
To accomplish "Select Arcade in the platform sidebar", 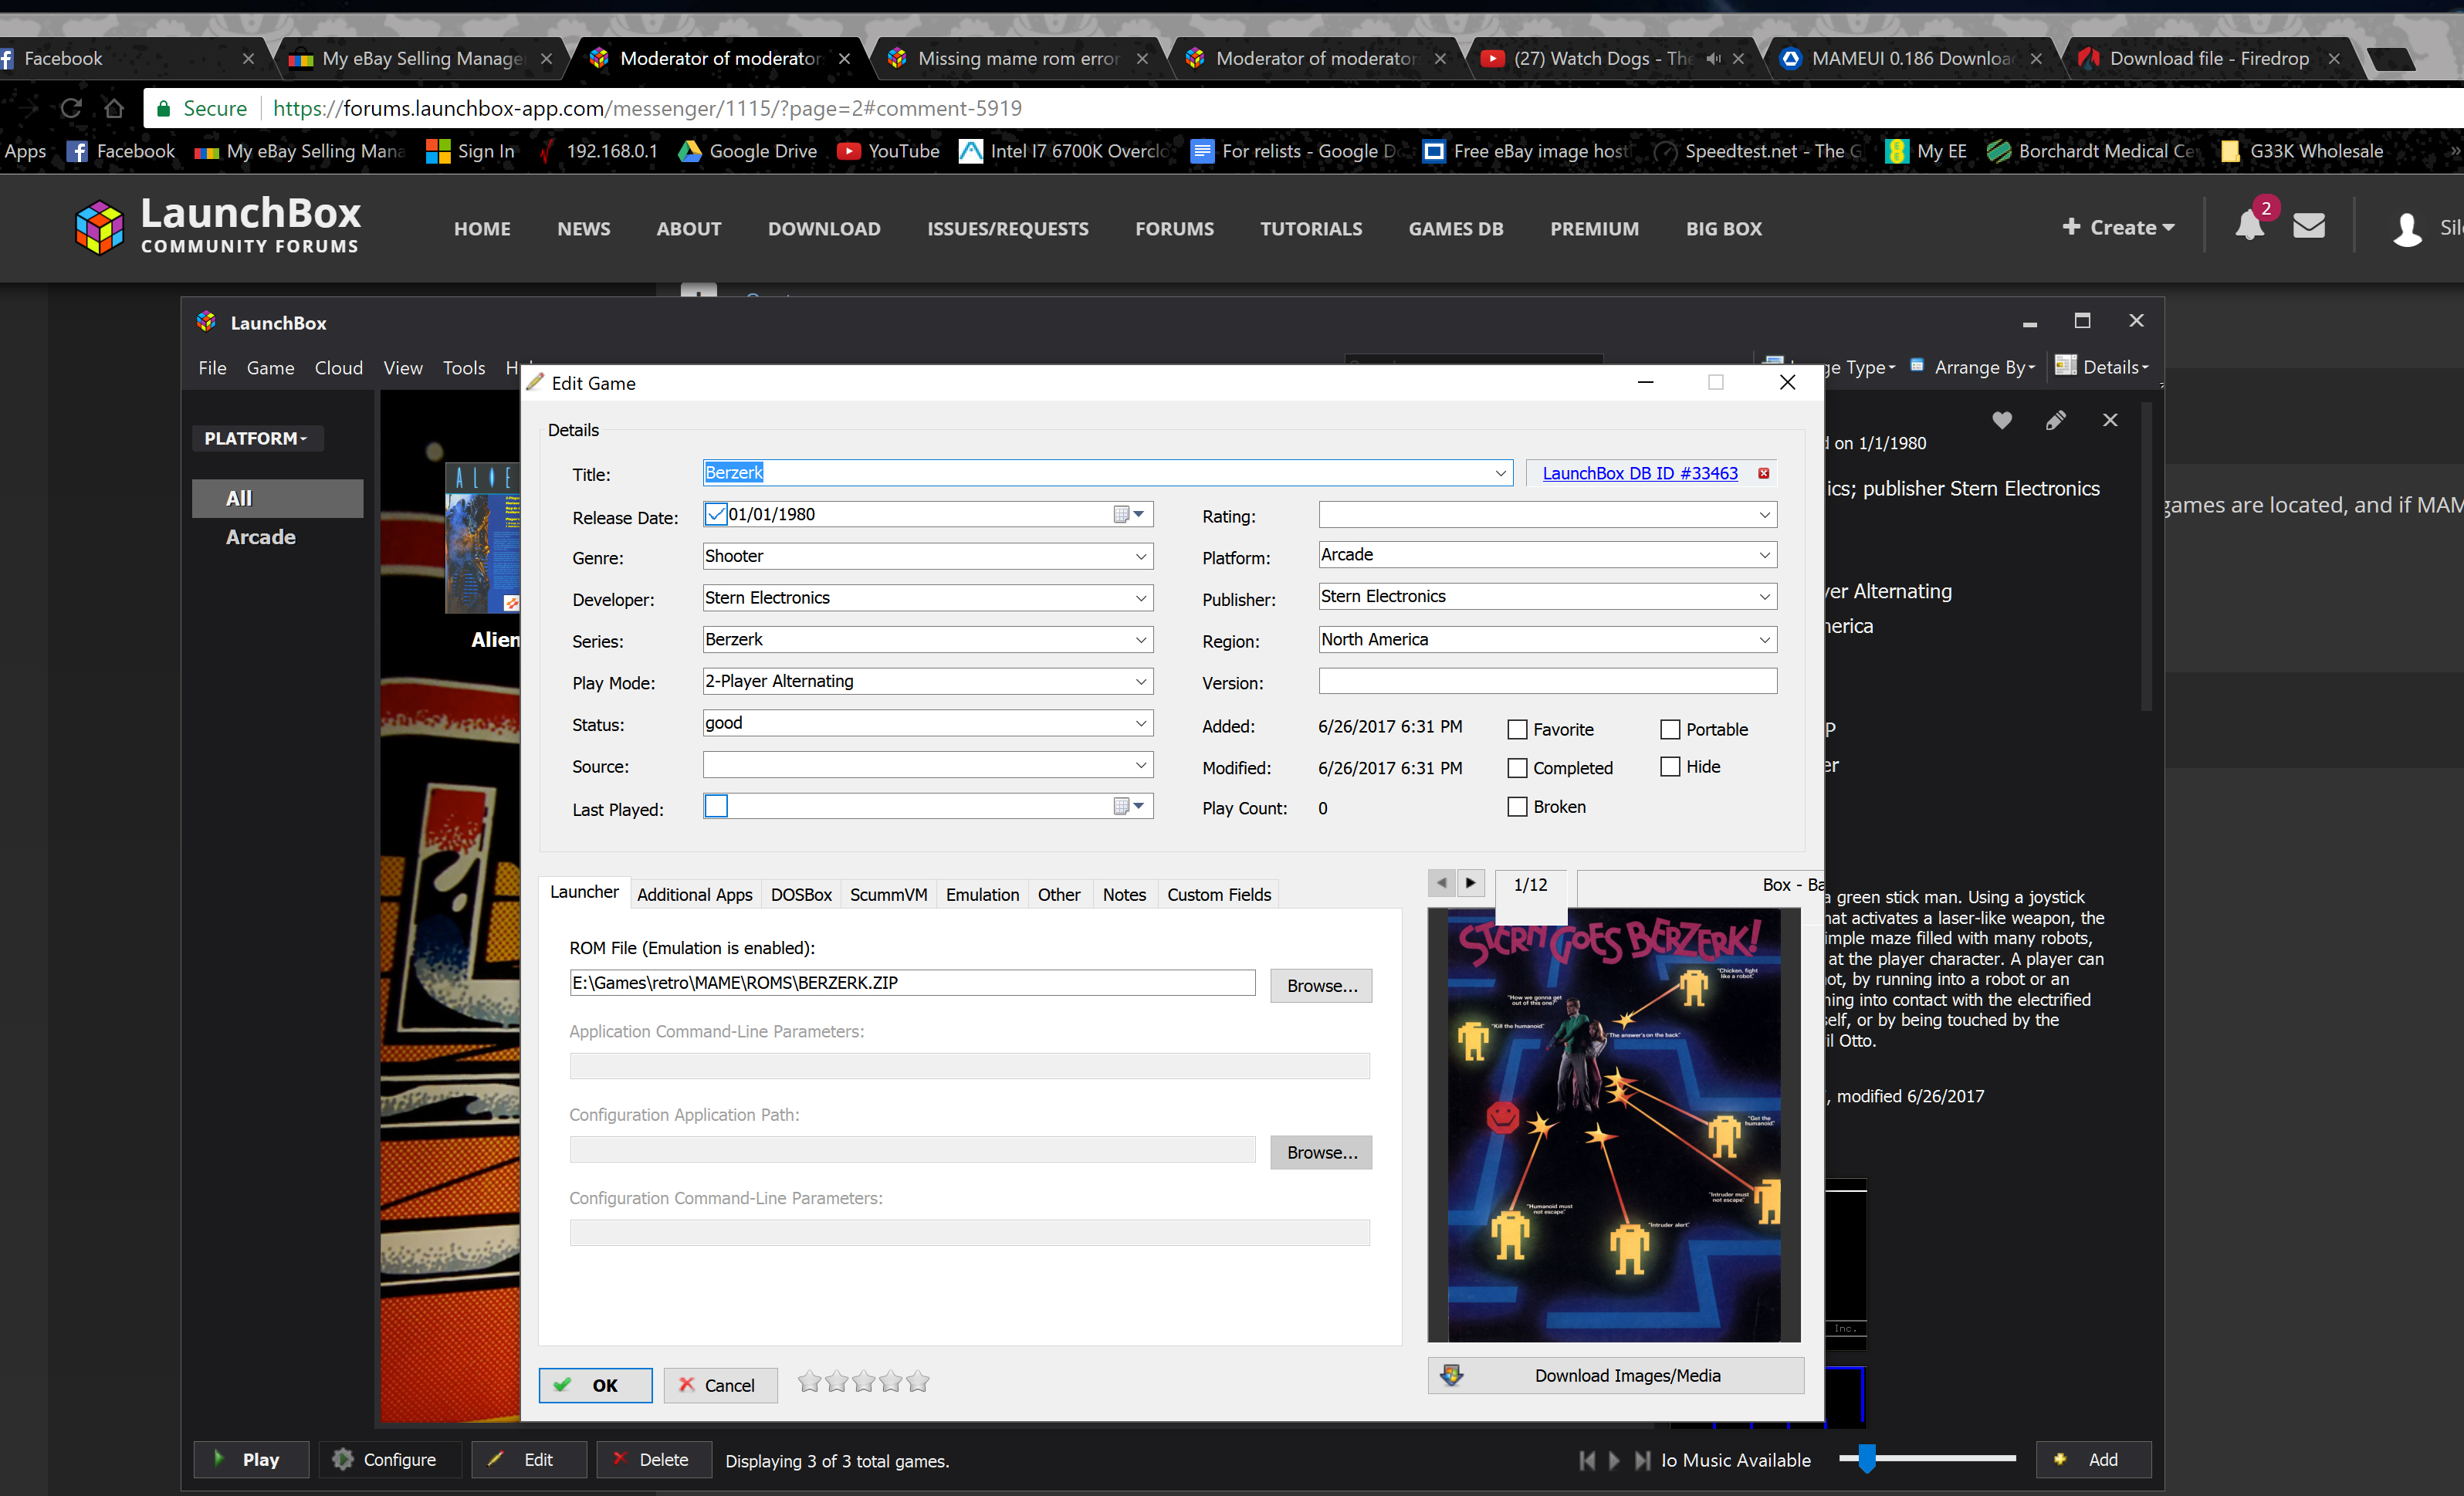I will click(x=260, y=537).
